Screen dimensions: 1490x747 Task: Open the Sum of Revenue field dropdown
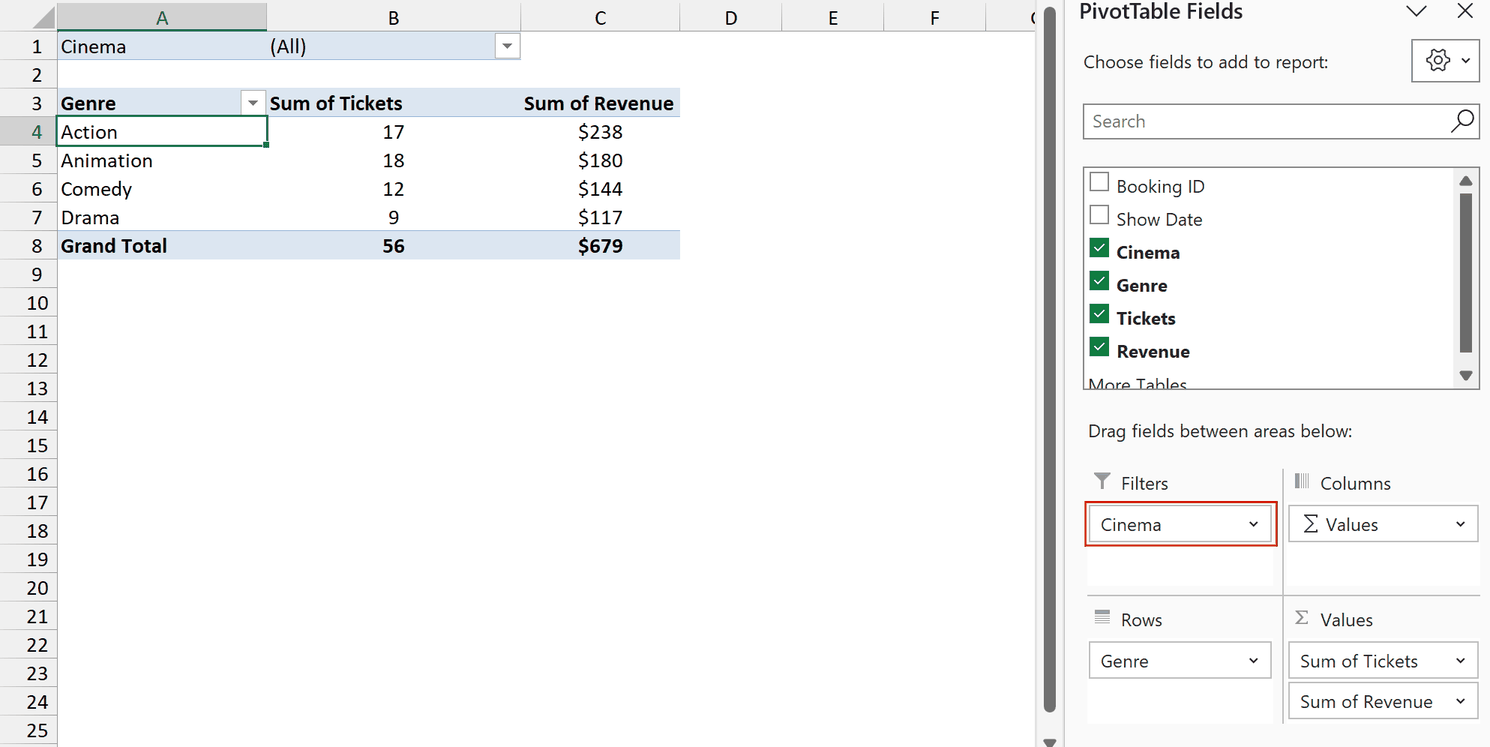pyautogui.click(x=1460, y=702)
